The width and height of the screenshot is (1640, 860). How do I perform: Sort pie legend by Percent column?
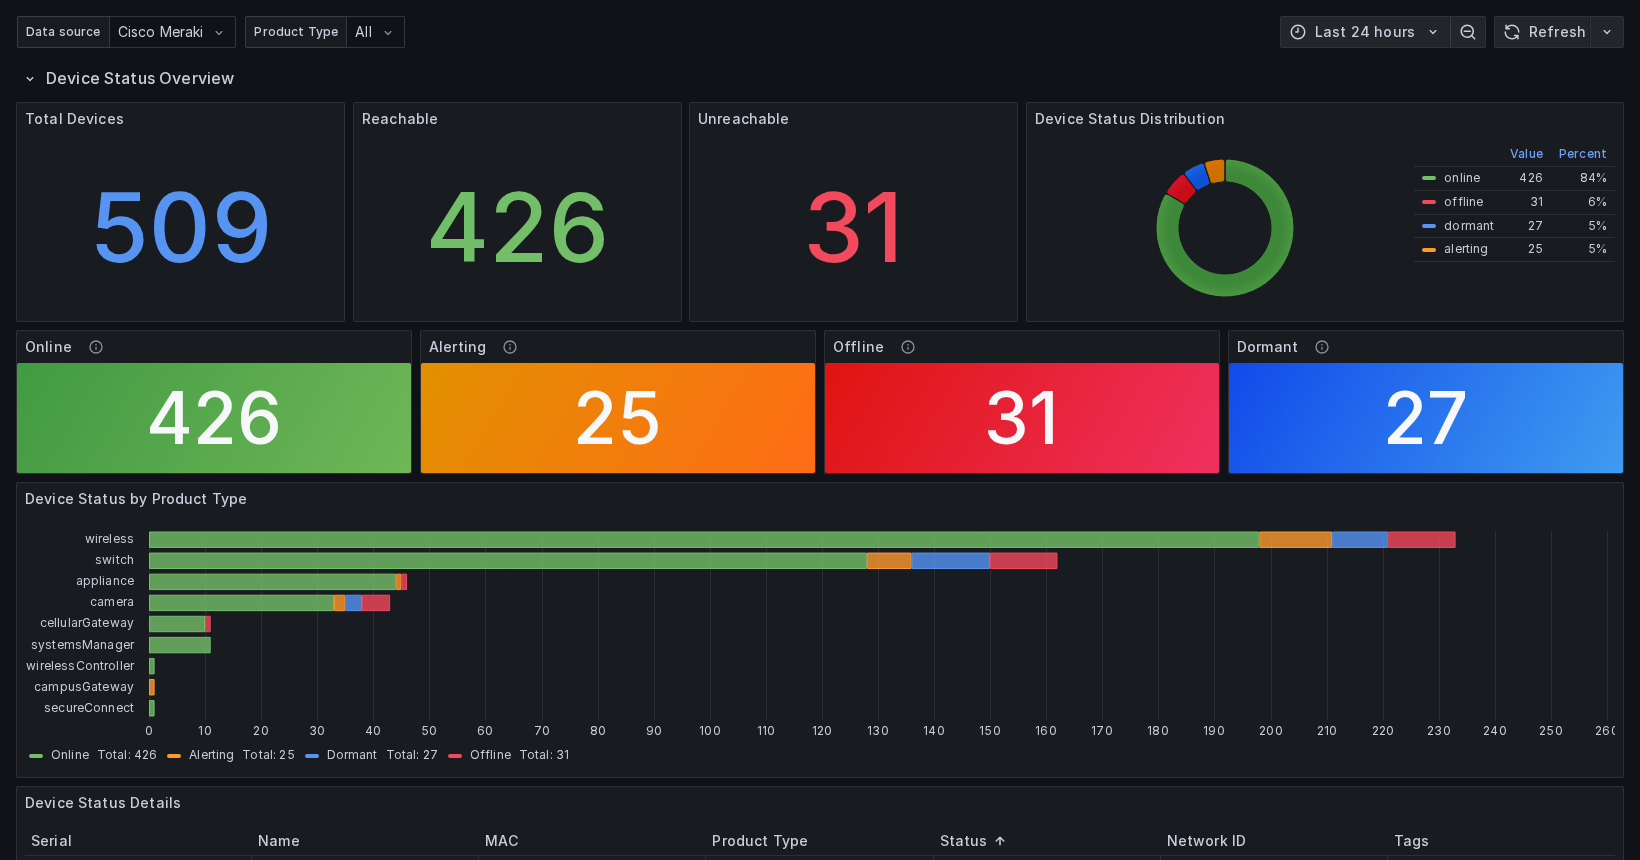(1582, 154)
